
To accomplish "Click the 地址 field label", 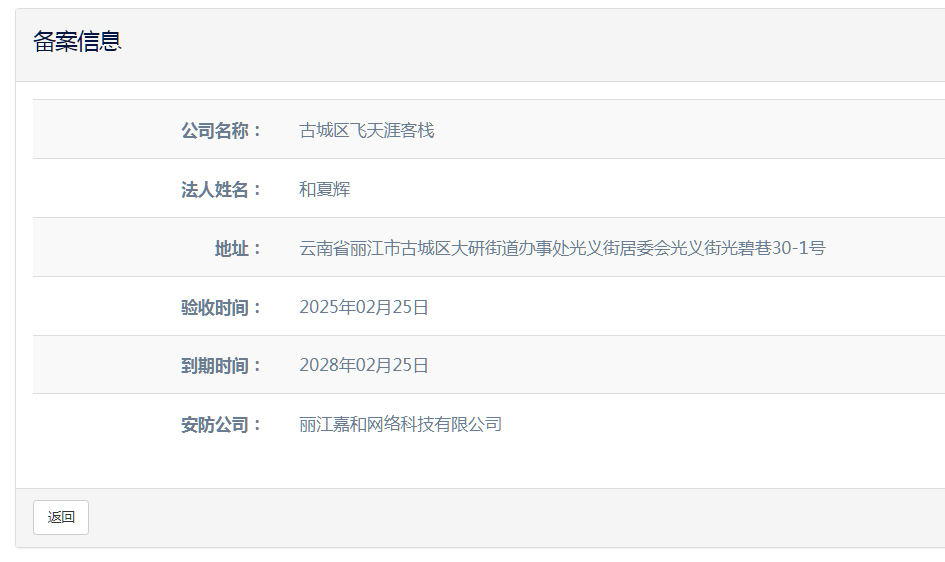I will [x=238, y=248].
